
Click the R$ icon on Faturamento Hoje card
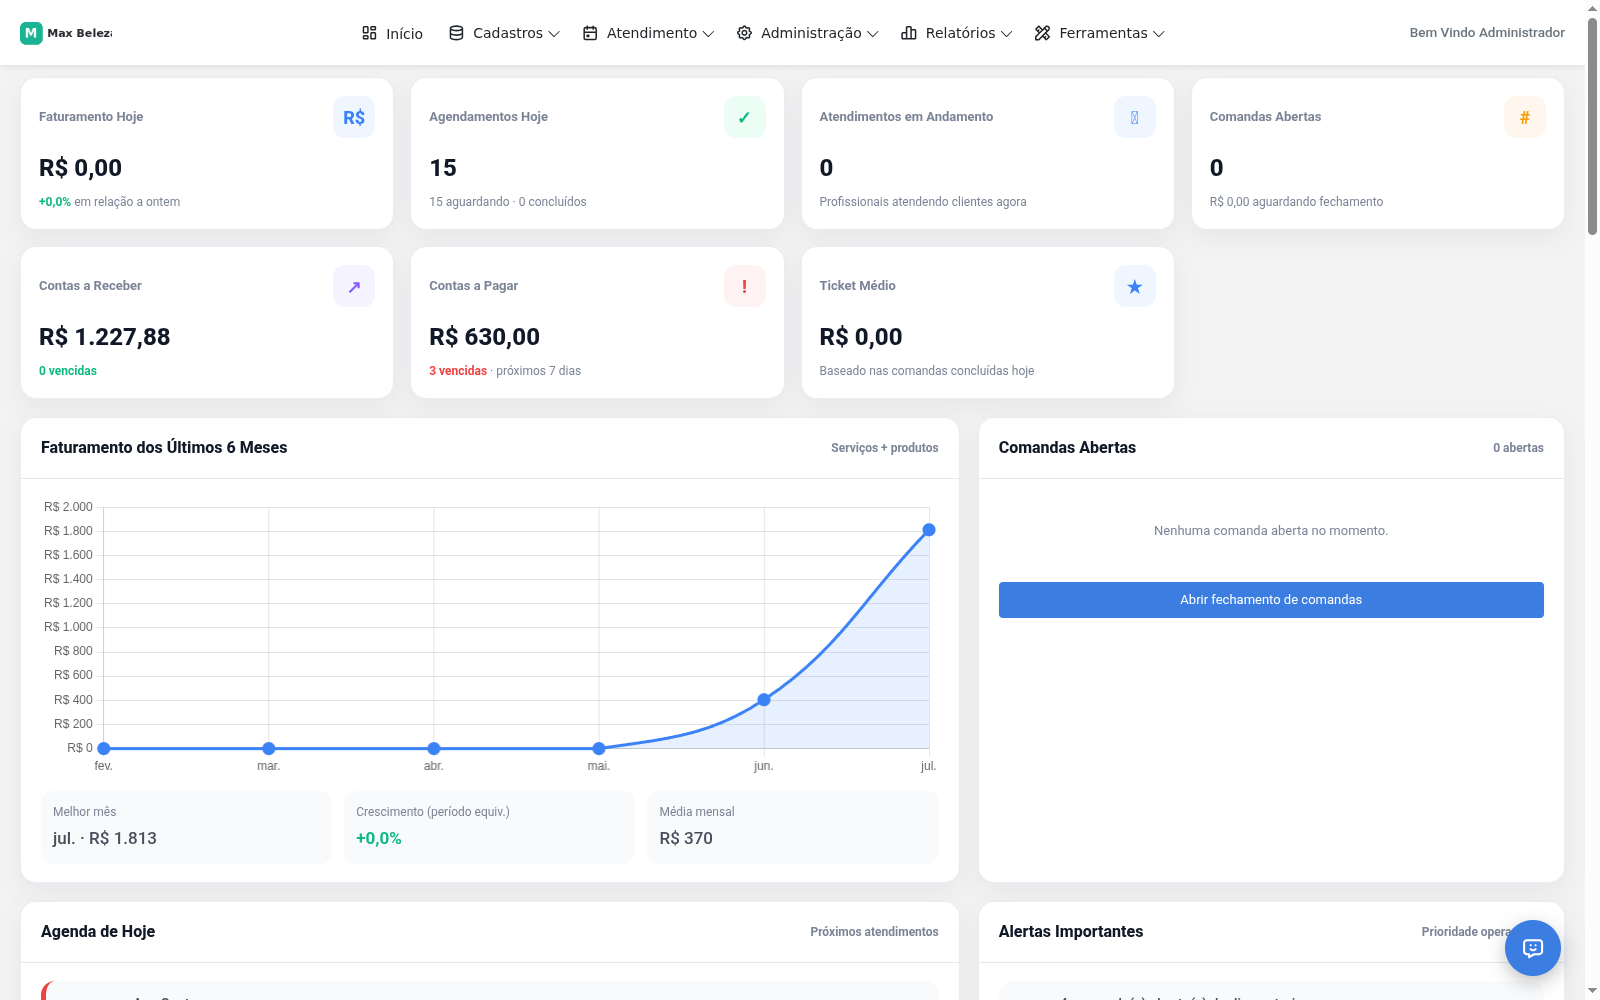pos(354,117)
